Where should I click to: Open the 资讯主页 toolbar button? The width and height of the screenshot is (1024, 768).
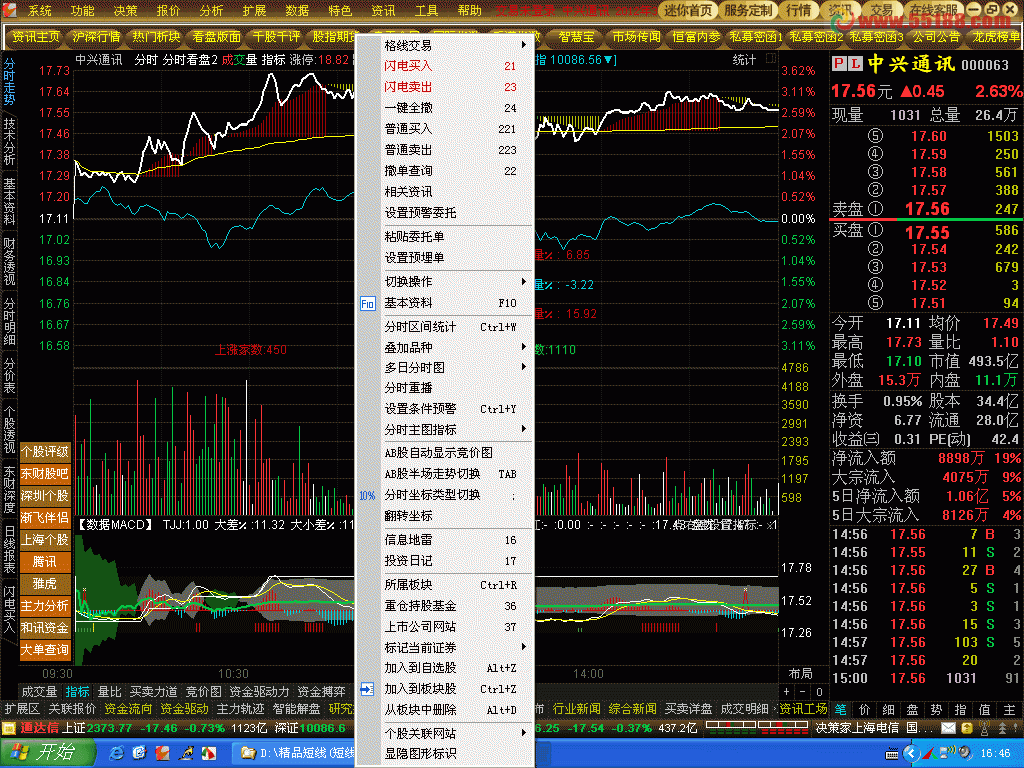36,37
